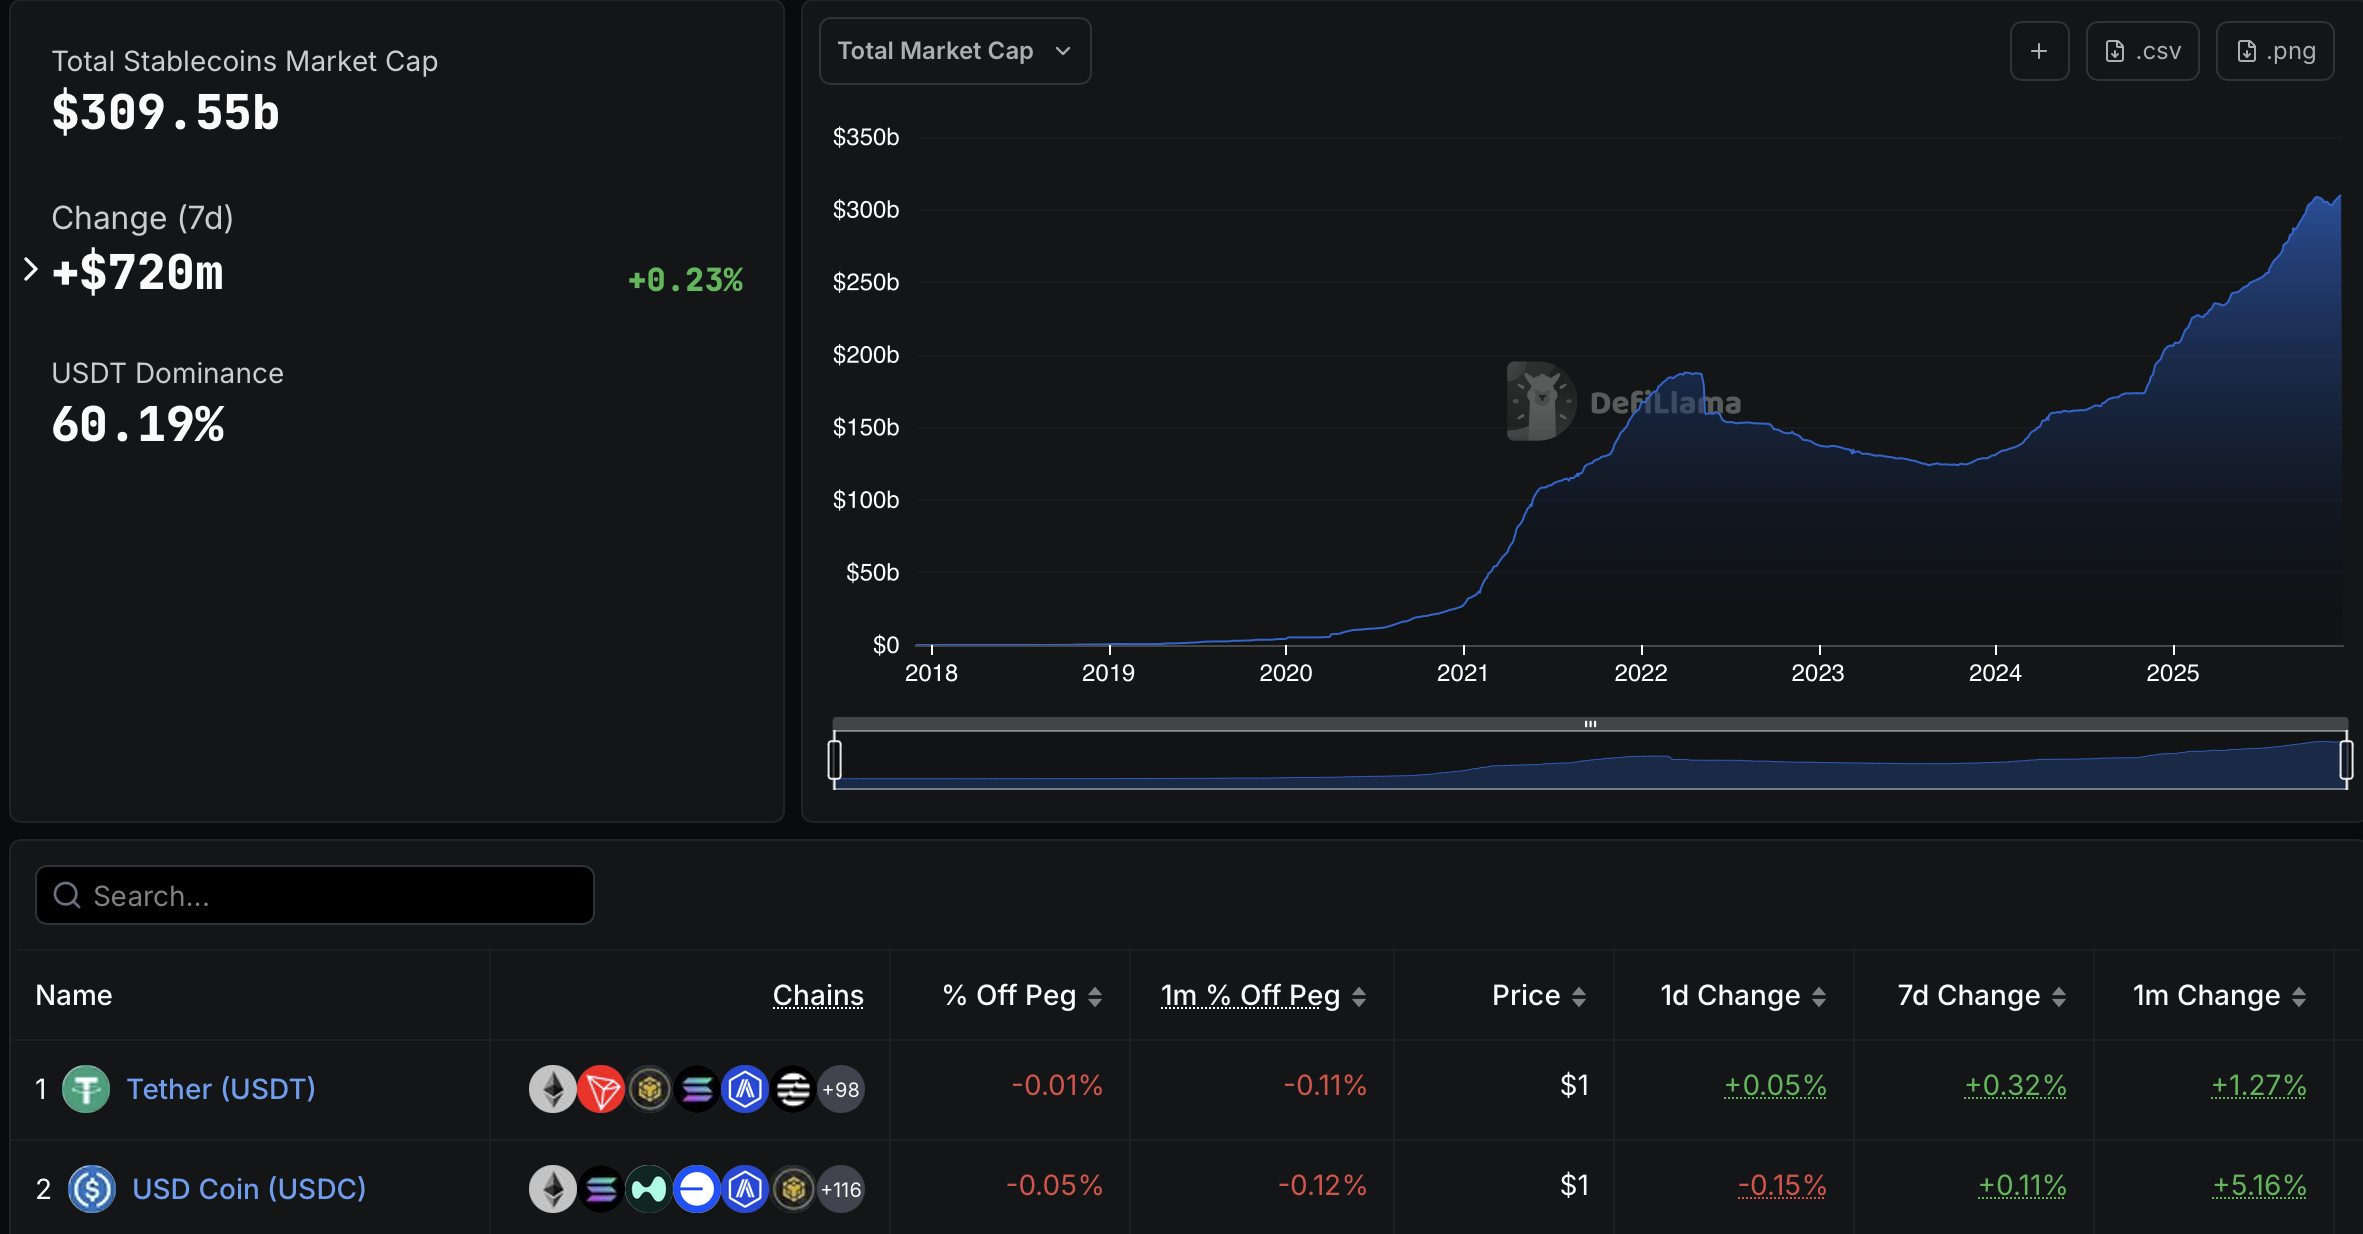The width and height of the screenshot is (2363, 1234).
Task: Click the Tron chain icon in the Tether row
Action: [x=601, y=1089]
